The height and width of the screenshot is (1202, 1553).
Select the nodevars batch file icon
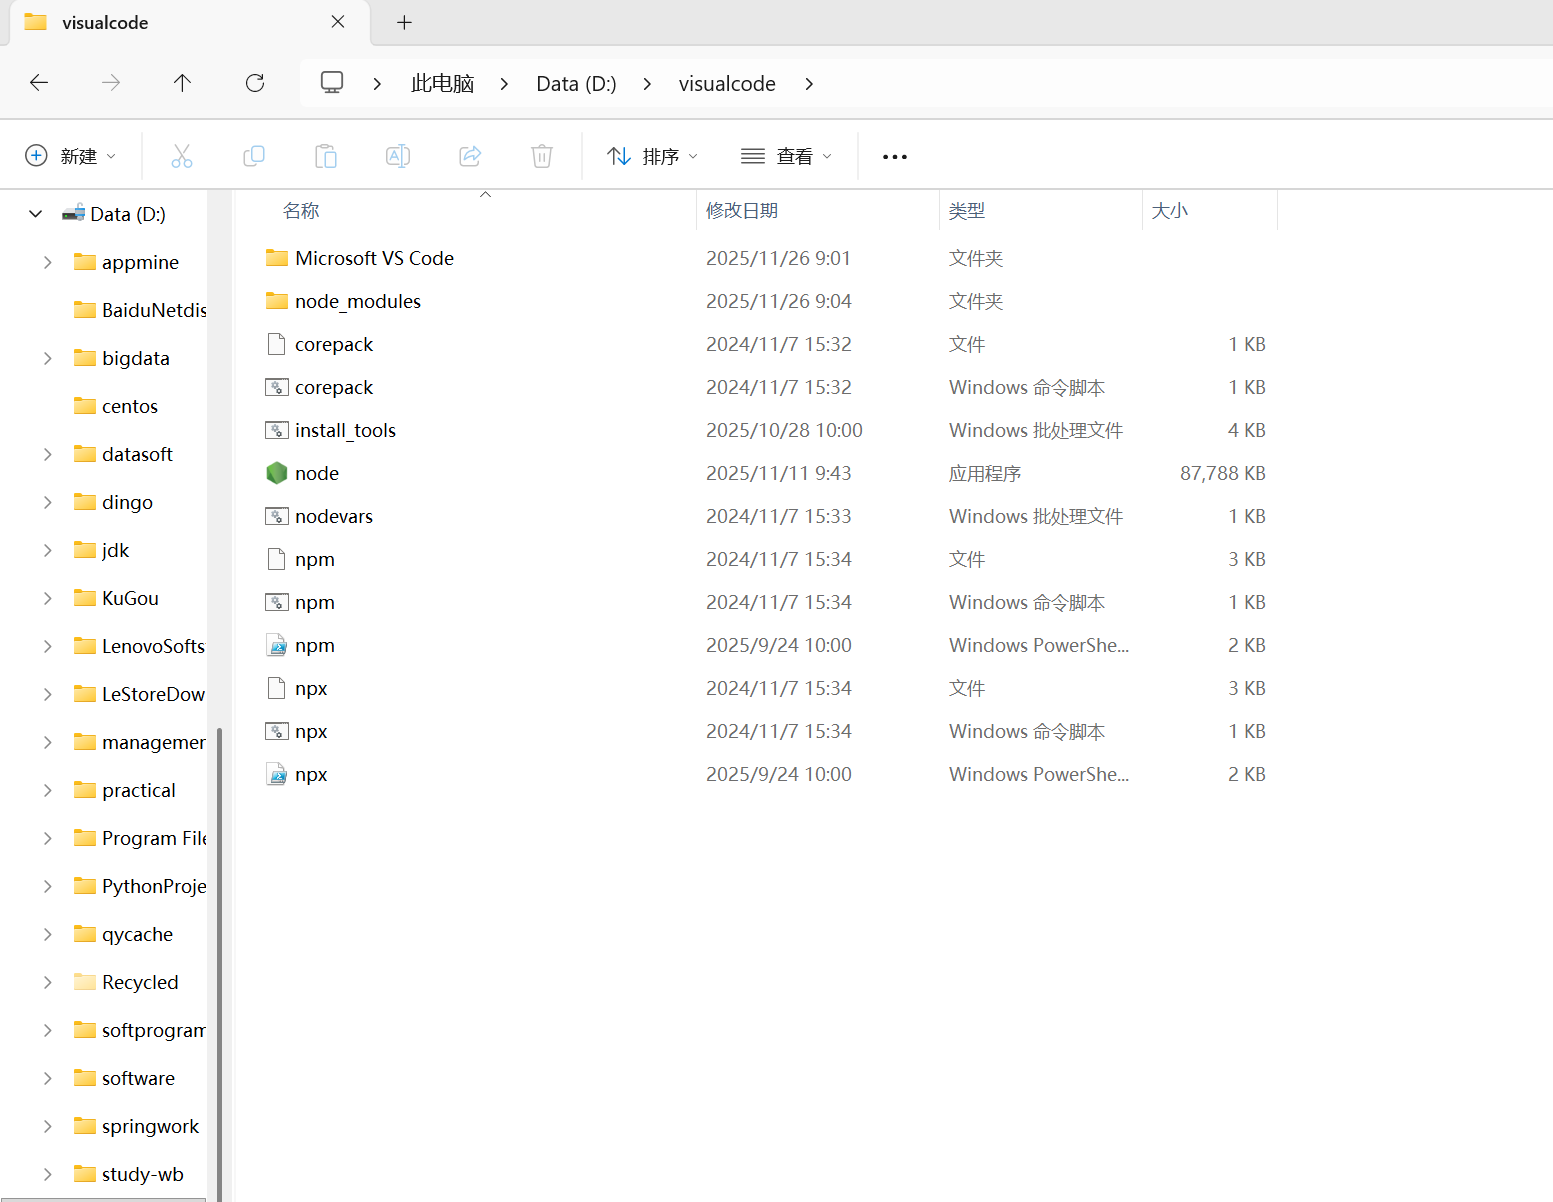click(277, 516)
